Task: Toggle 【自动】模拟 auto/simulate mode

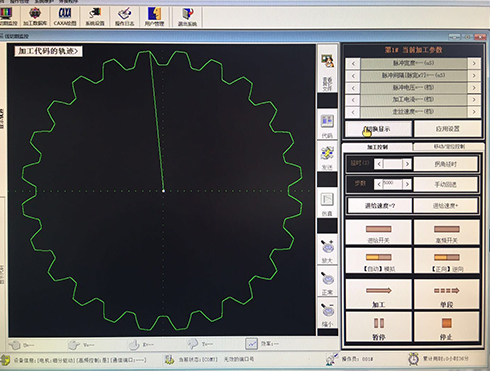Action: [x=379, y=261]
